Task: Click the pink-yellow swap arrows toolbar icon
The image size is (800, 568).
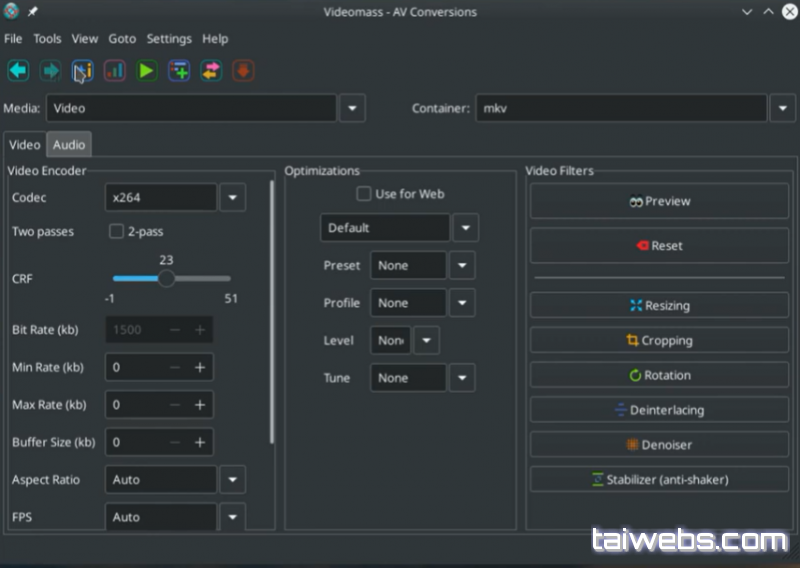Action: click(x=211, y=71)
